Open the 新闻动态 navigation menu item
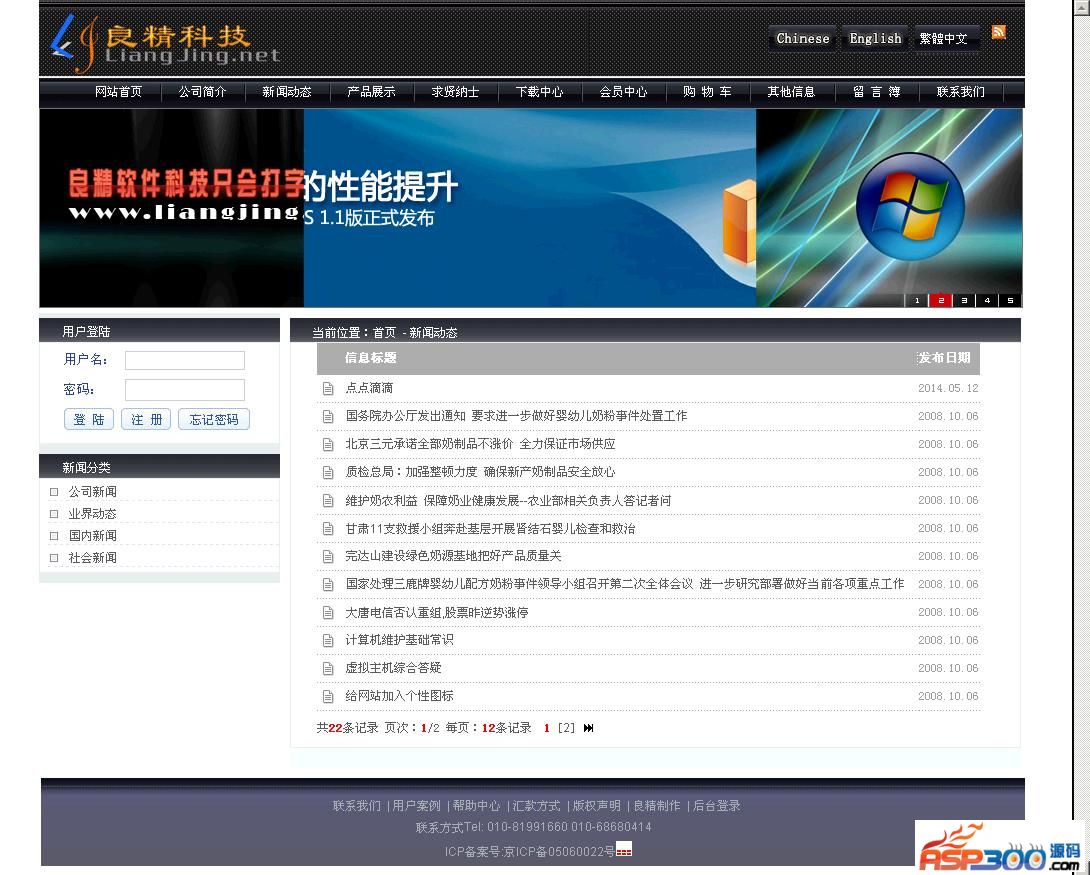 [287, 92]
